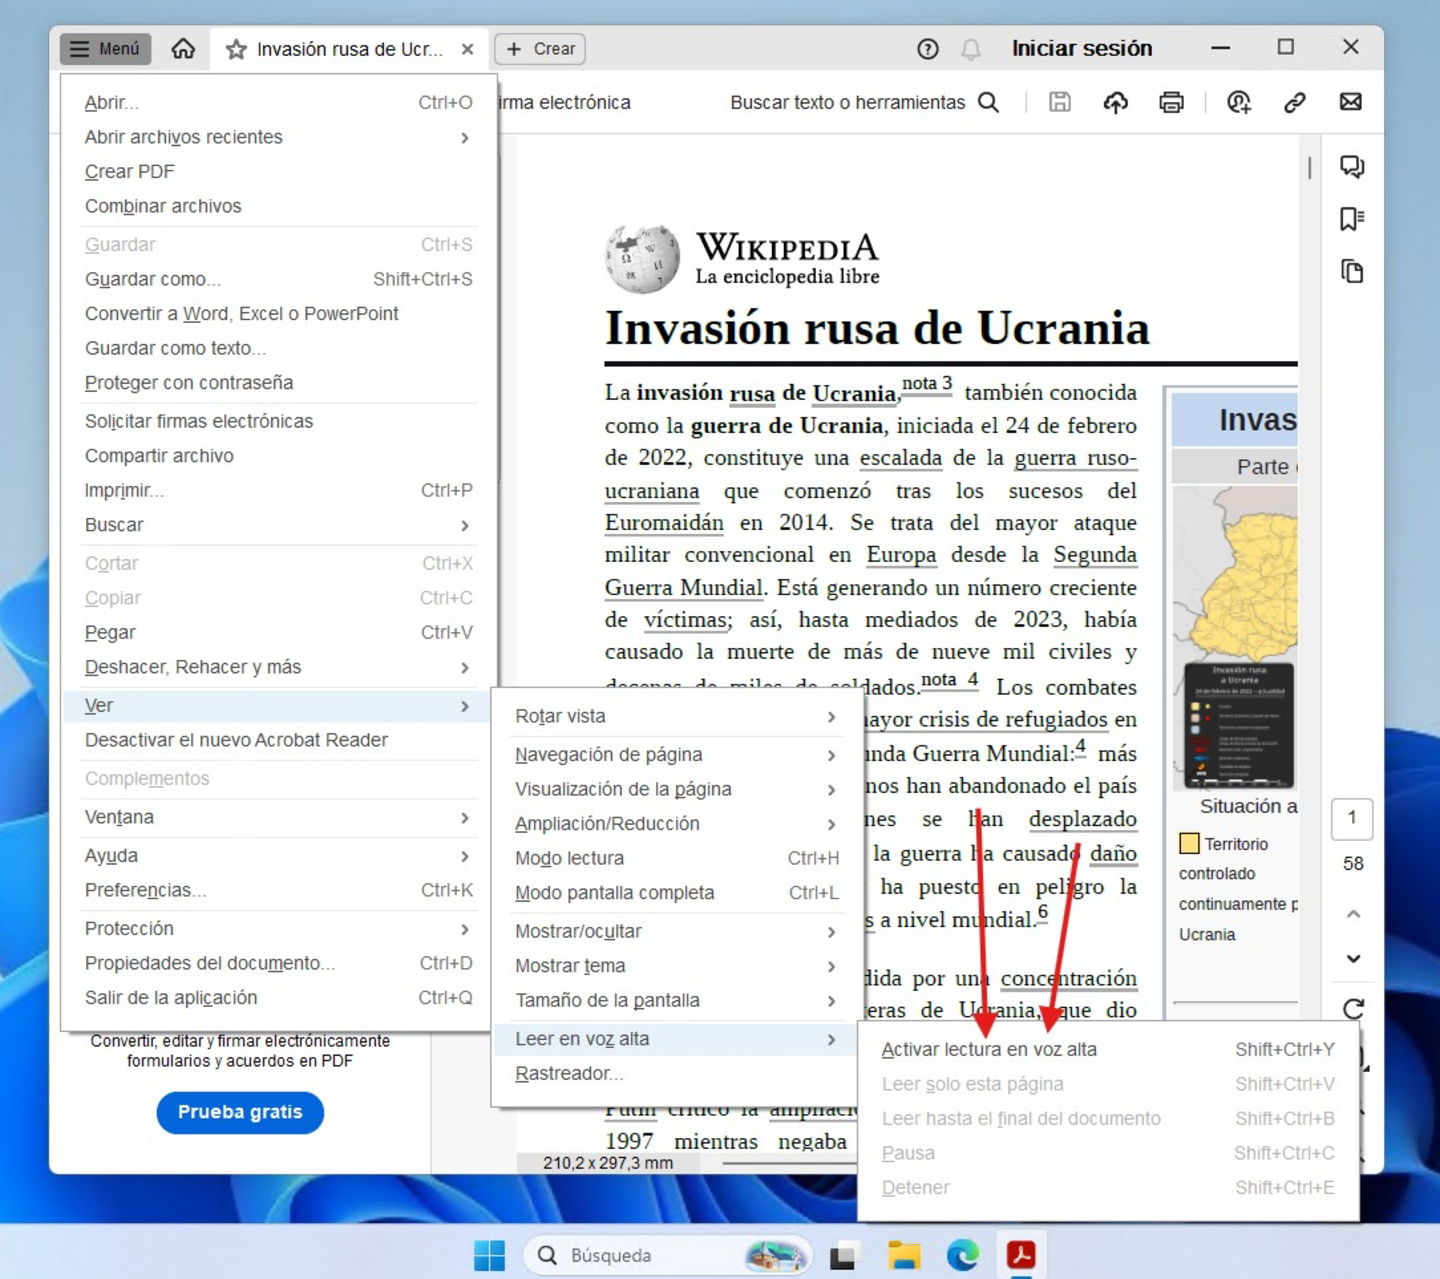
Task: Choose Pegar from the menu
Action: tap(278, 632)
